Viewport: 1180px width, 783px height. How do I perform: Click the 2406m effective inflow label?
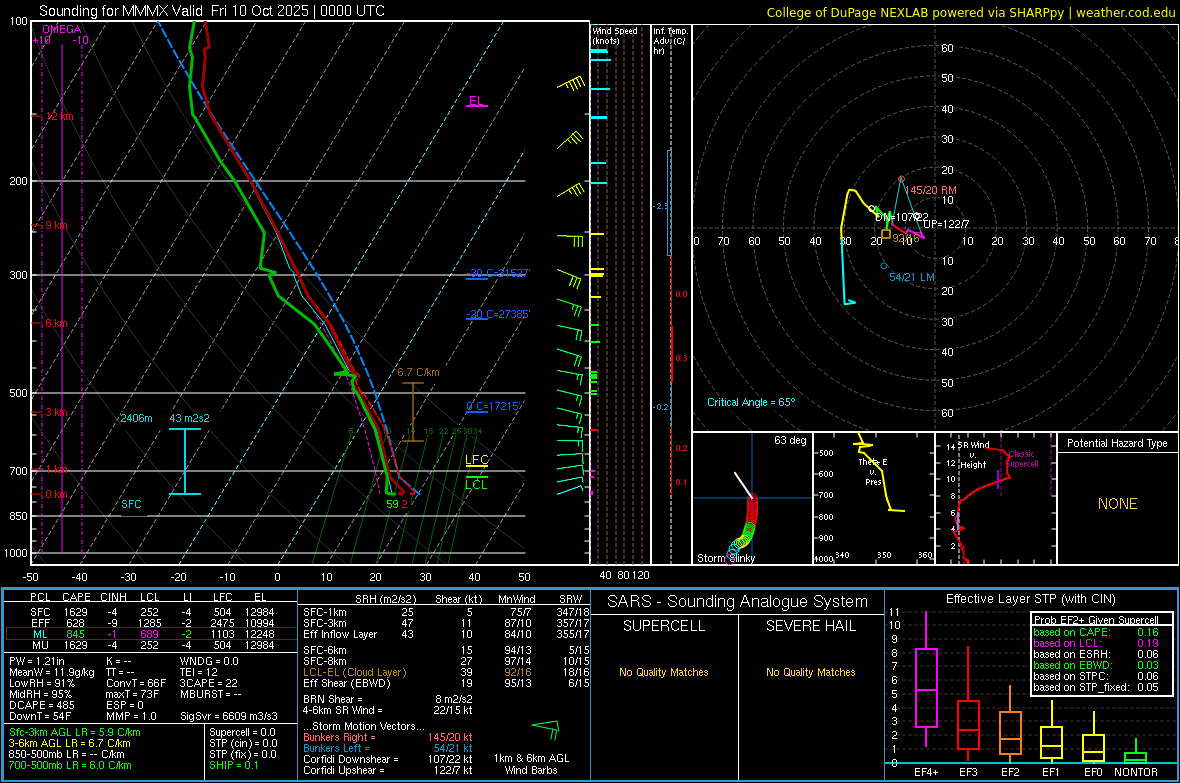click(x=136, y=418)
